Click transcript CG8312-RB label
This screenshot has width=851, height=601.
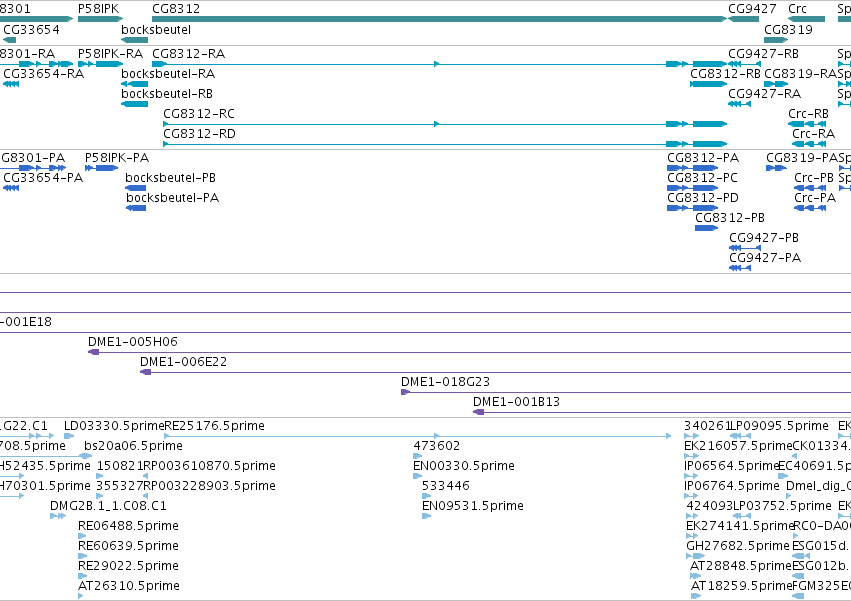pos(725,74)
